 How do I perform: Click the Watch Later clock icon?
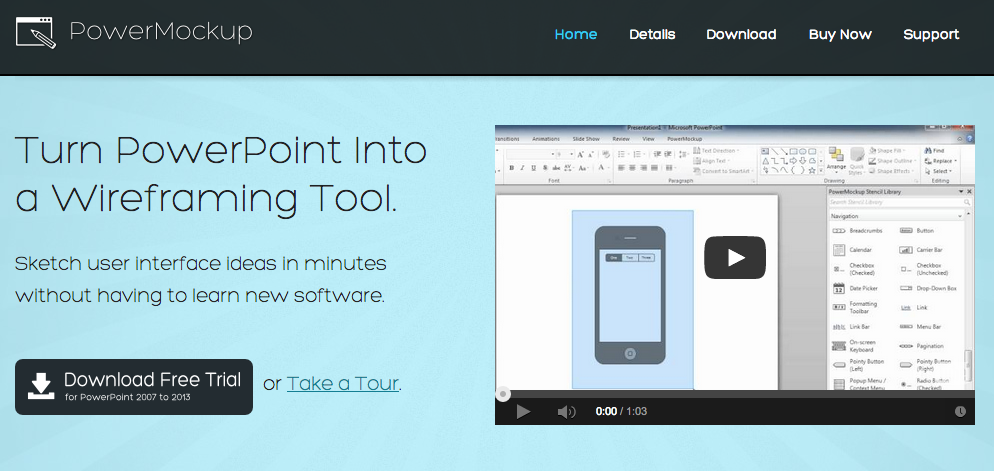click(x=960, y=411)
